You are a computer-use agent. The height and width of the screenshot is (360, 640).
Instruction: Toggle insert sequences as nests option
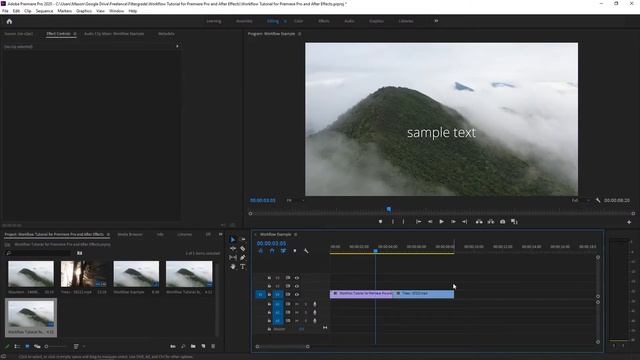(x=261, y=251)
